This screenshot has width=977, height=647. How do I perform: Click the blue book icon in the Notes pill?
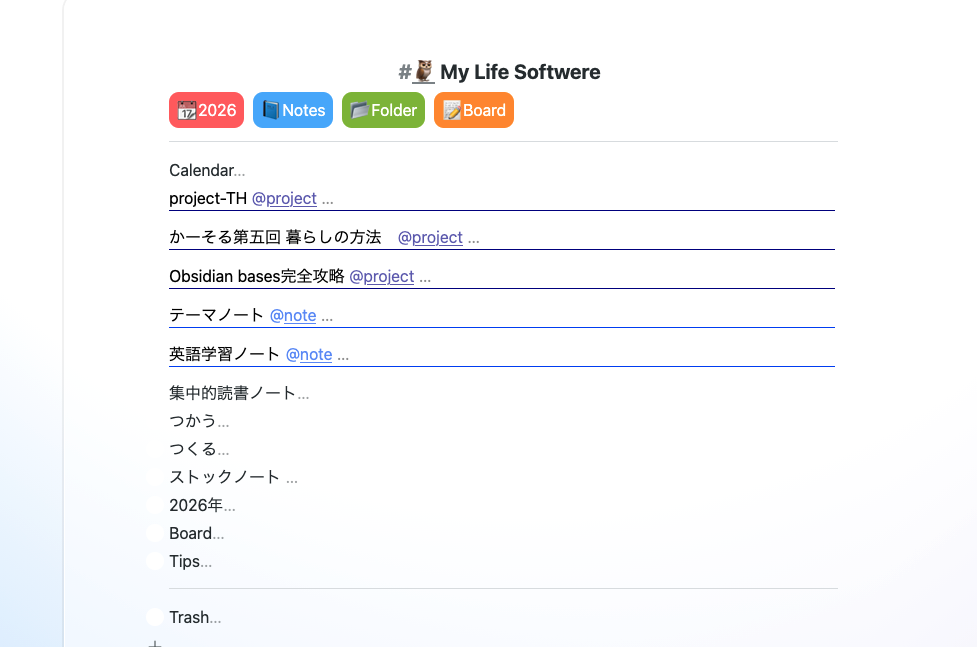click(x=270, y=110)
